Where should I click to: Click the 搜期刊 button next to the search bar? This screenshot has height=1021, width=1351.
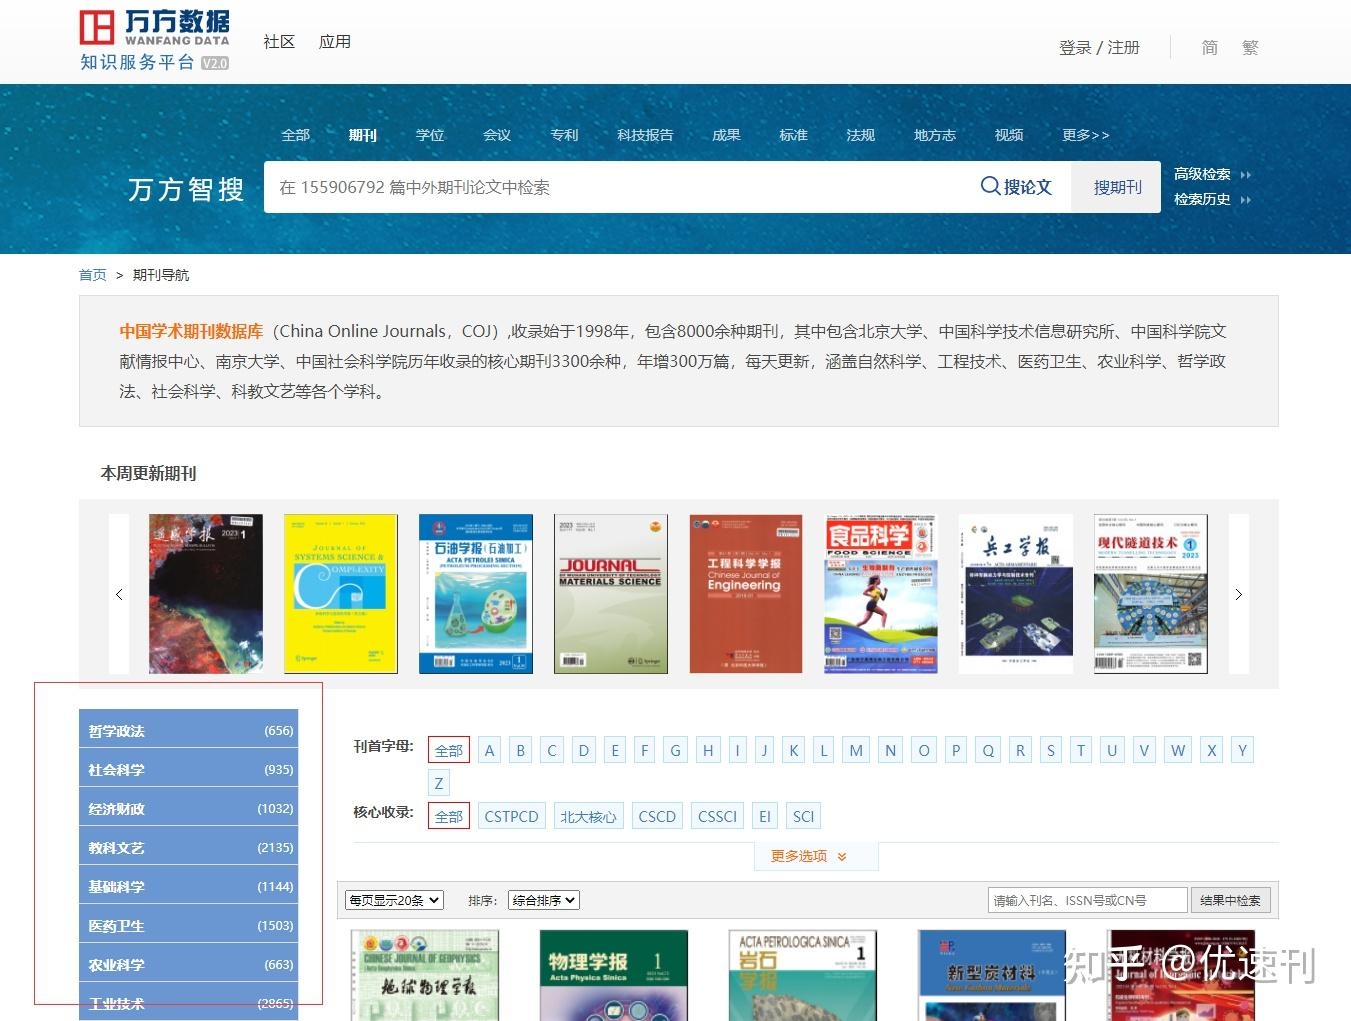click(x=1116, y=186)
